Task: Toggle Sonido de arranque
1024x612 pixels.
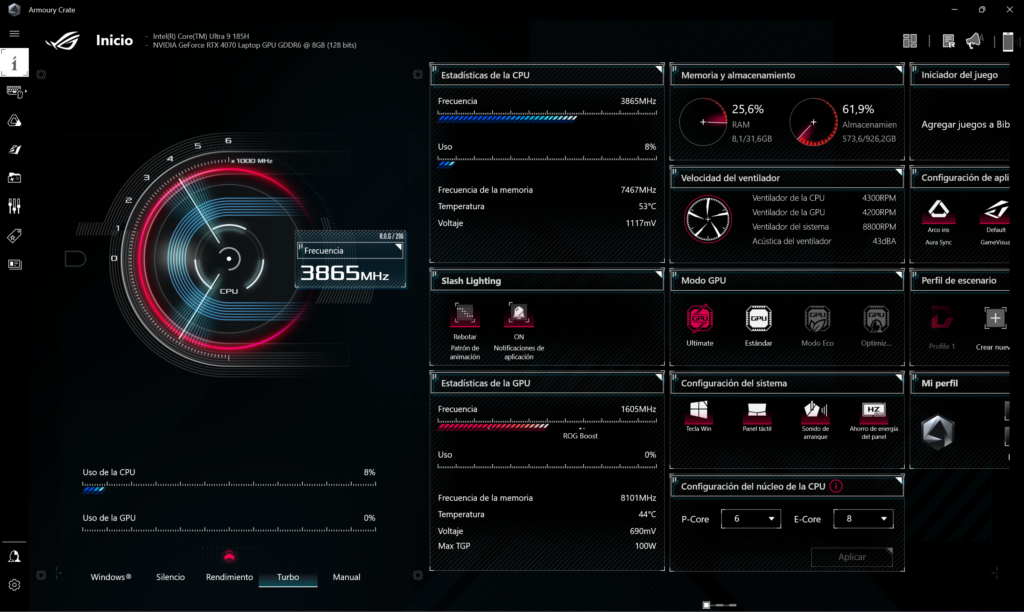Action: [x=816, y=411]
